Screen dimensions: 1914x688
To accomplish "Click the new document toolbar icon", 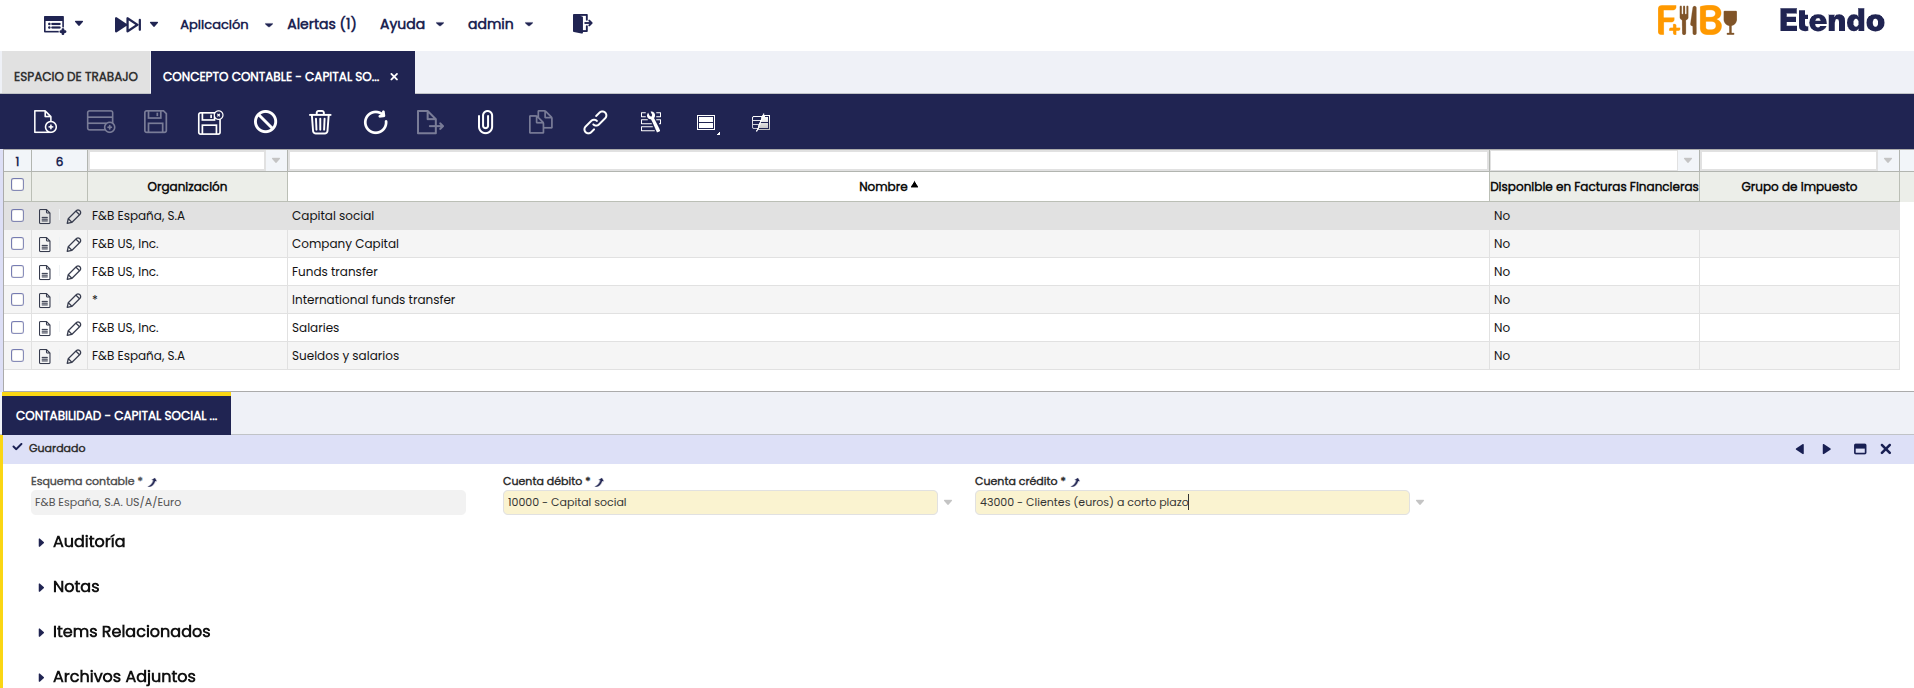I will pyautogui.click(x=45, y=122).
